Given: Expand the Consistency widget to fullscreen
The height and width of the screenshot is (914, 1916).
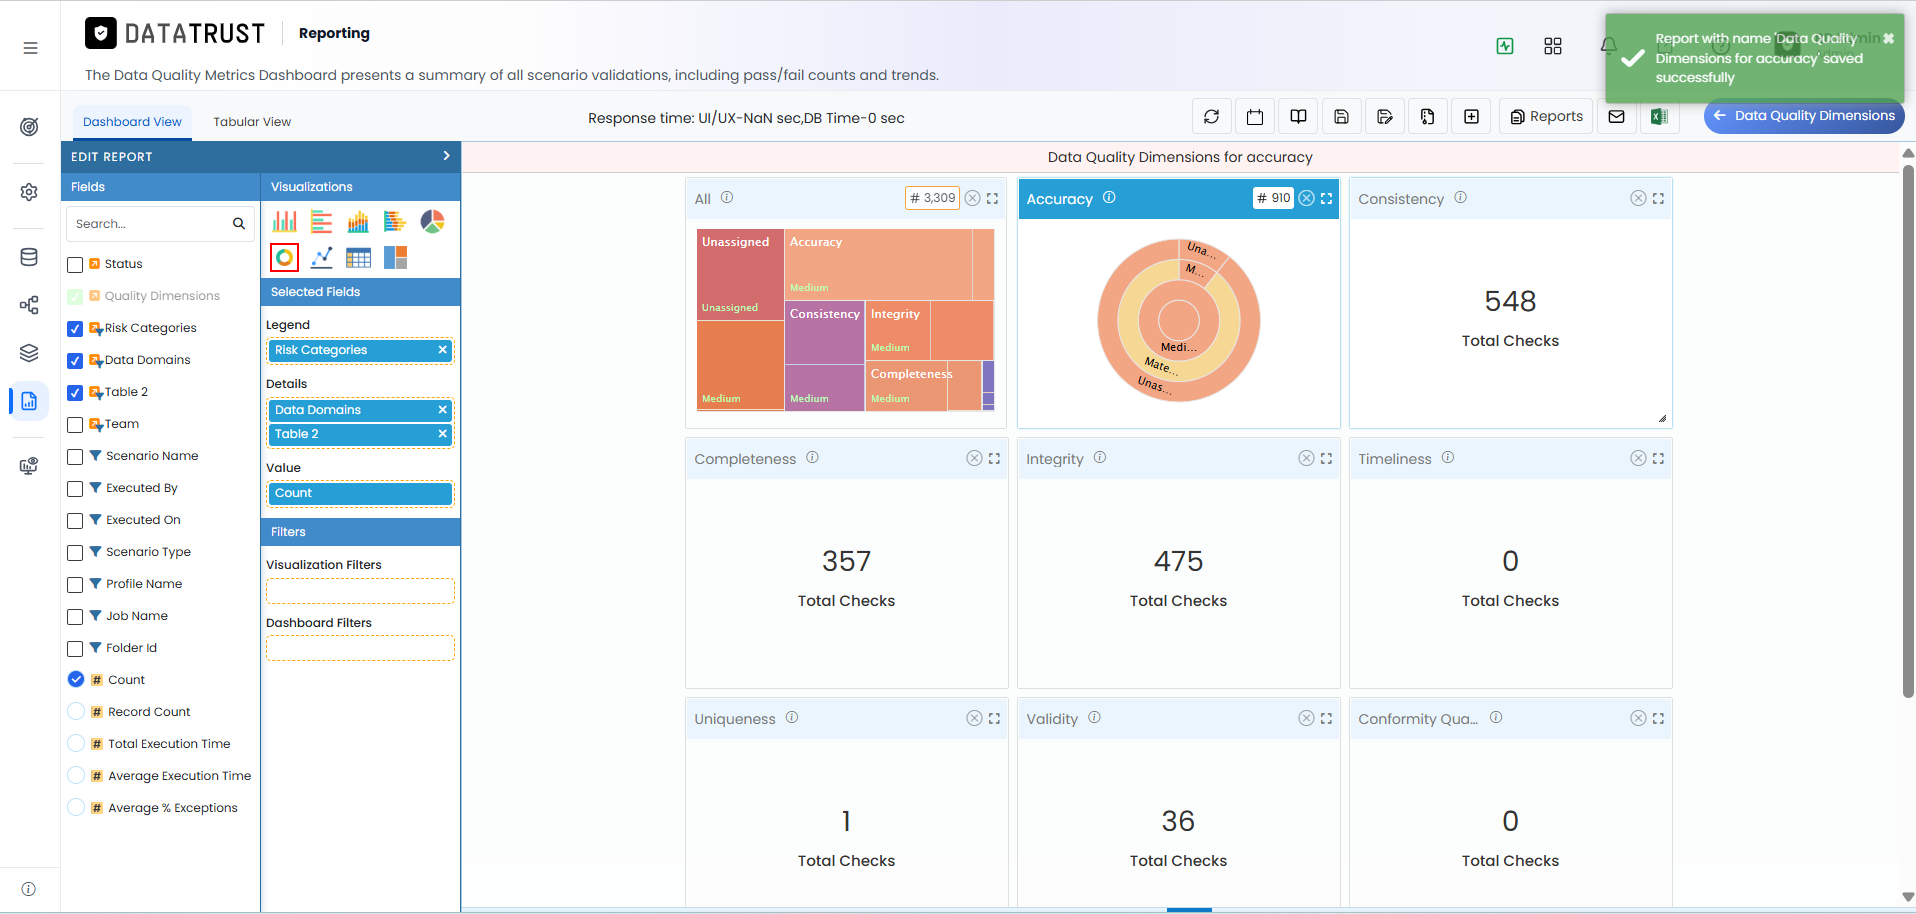Looking at the screenshot, I should pyautogui.click(x=1658, y=198).
